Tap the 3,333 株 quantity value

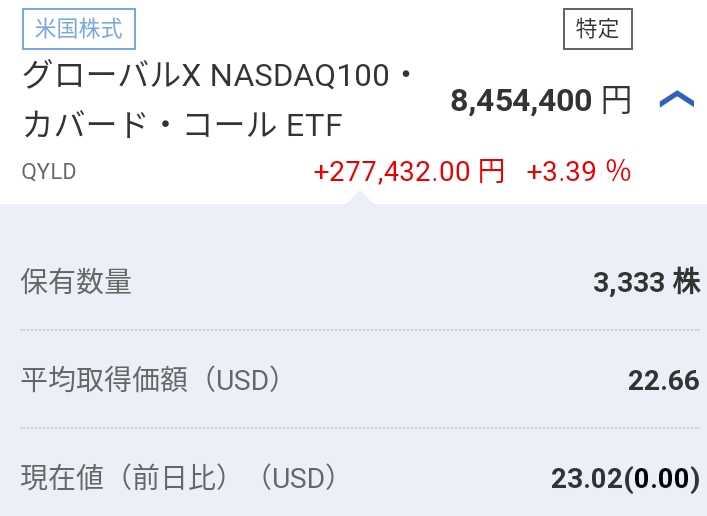point(647,282)
